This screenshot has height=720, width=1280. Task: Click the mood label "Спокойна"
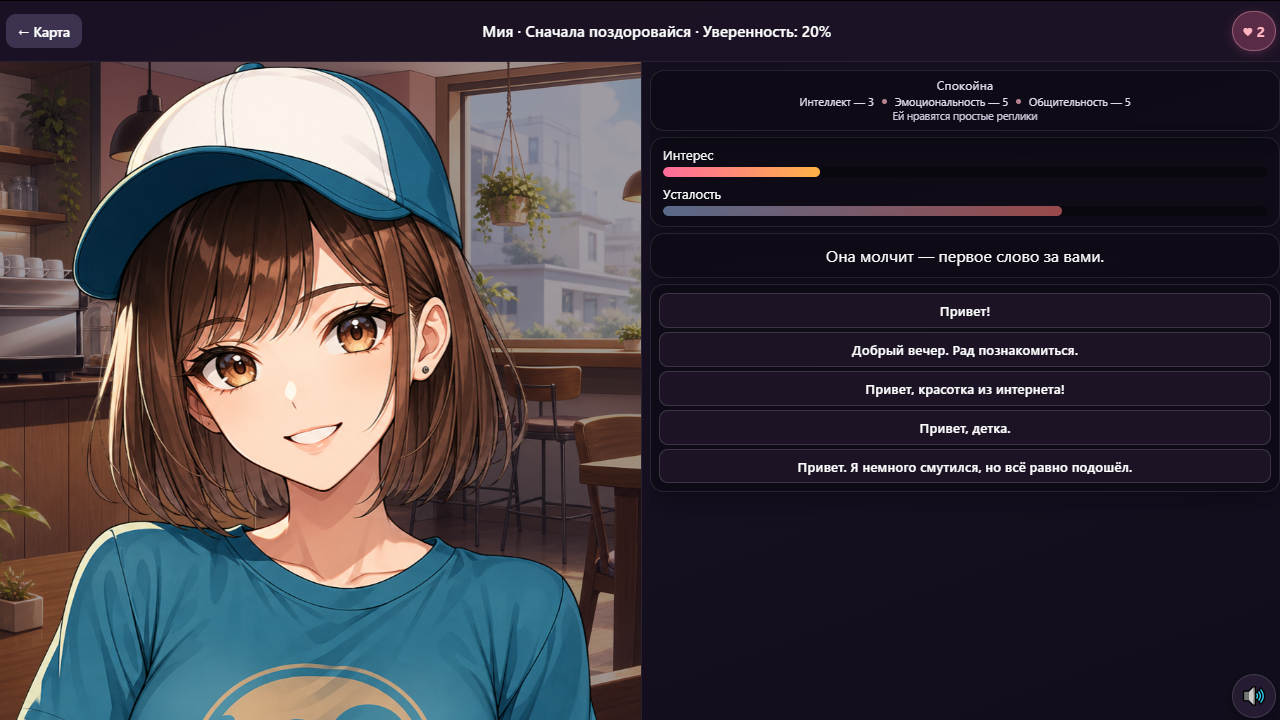(x=965, y=86)
